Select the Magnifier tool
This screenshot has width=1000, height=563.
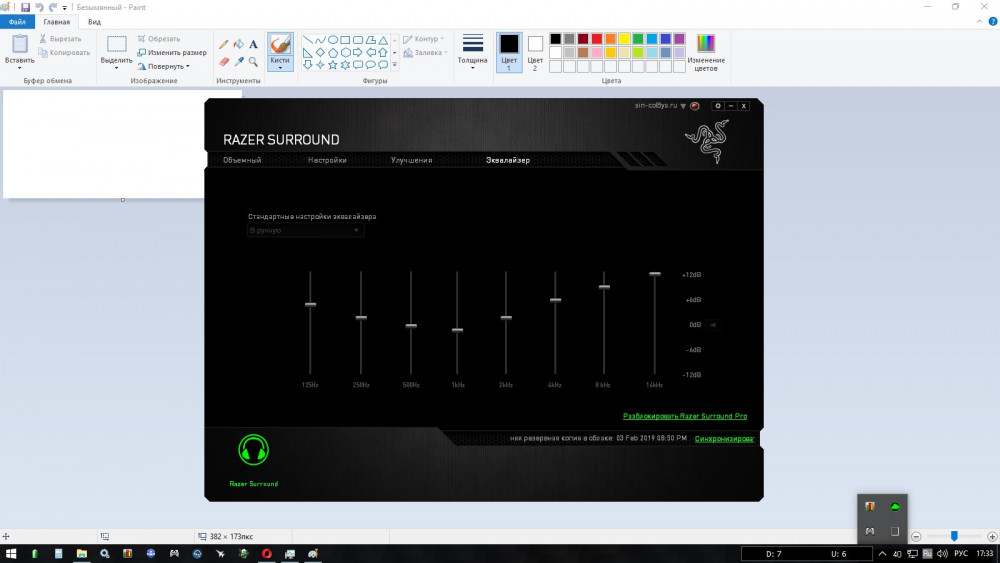tap(253, 61)
